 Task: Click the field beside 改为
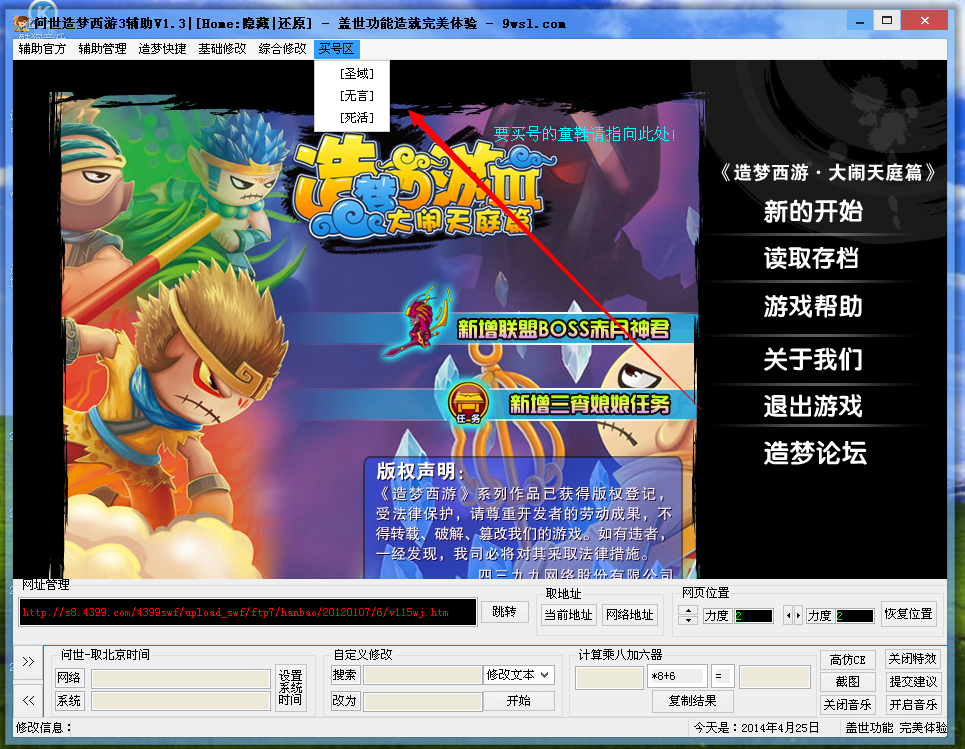coord(422,701)
